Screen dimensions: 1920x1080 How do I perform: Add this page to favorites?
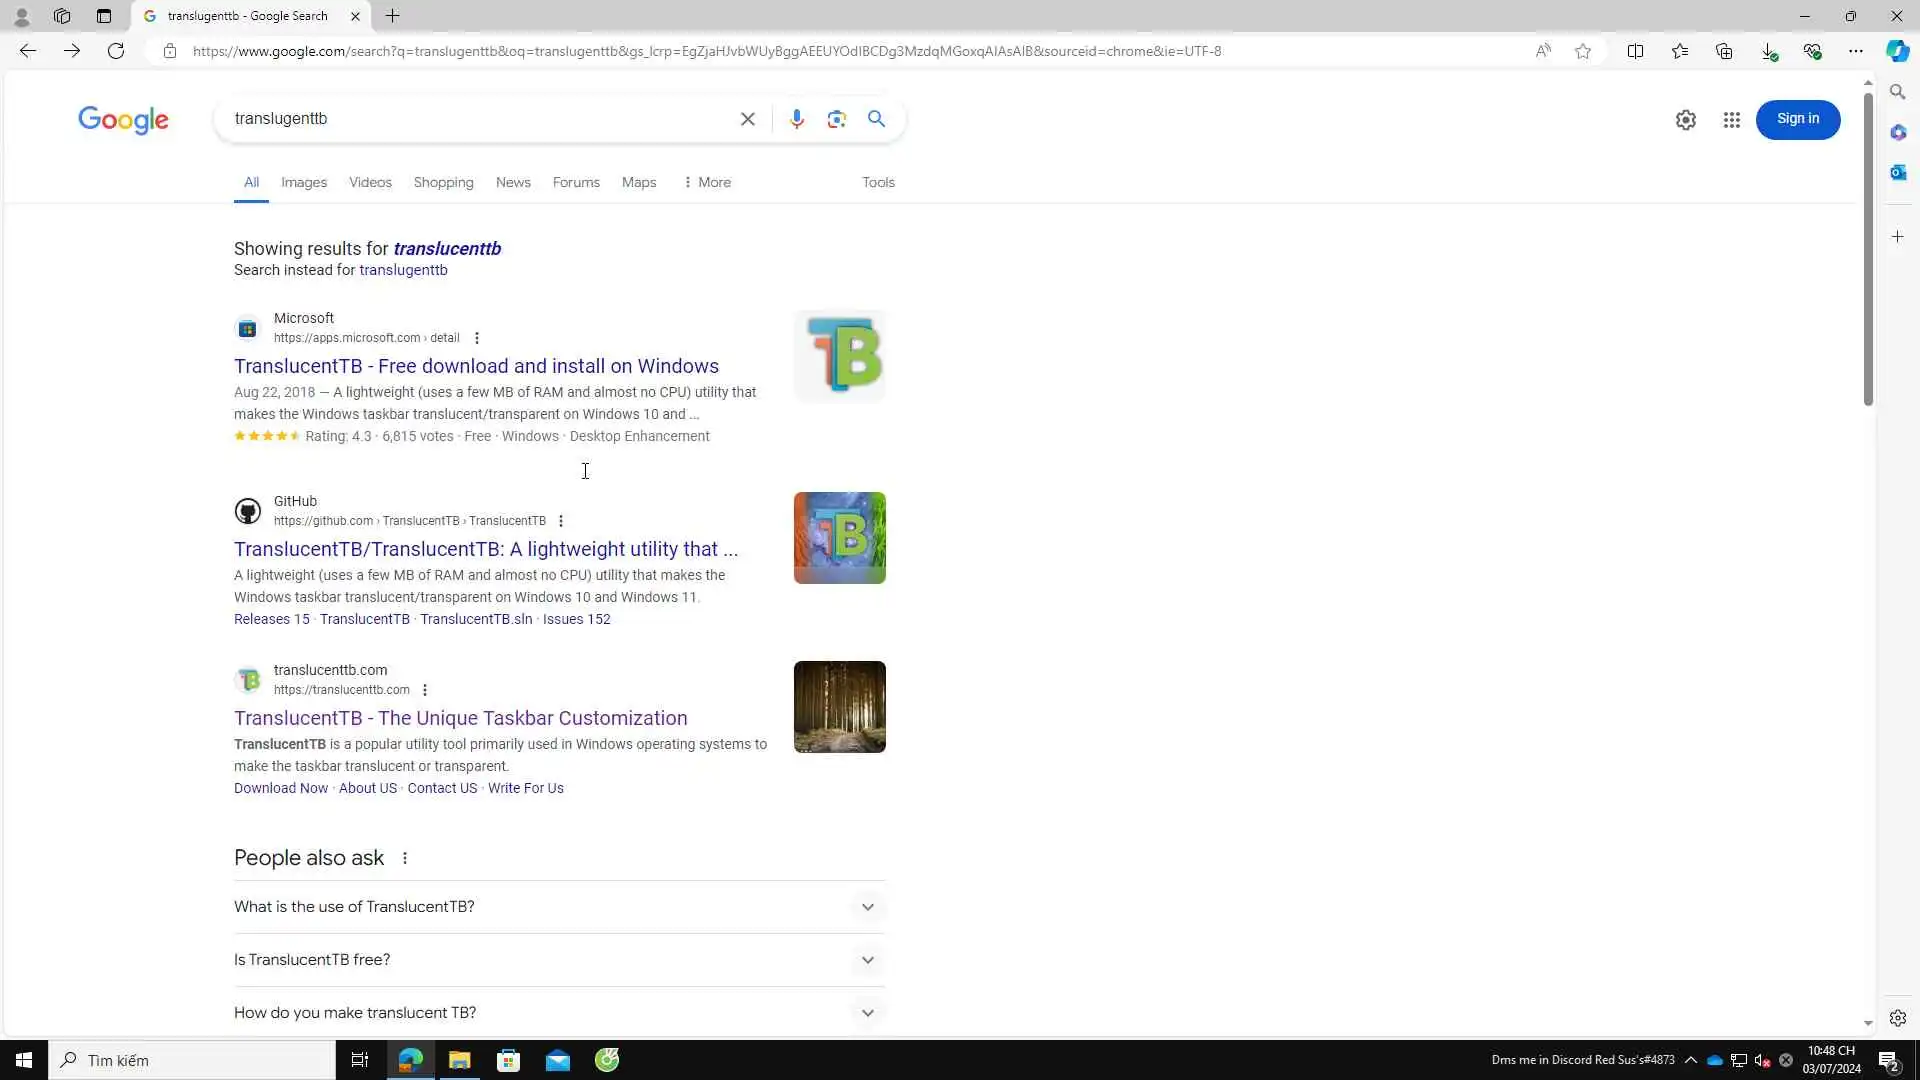(1582, 51)
